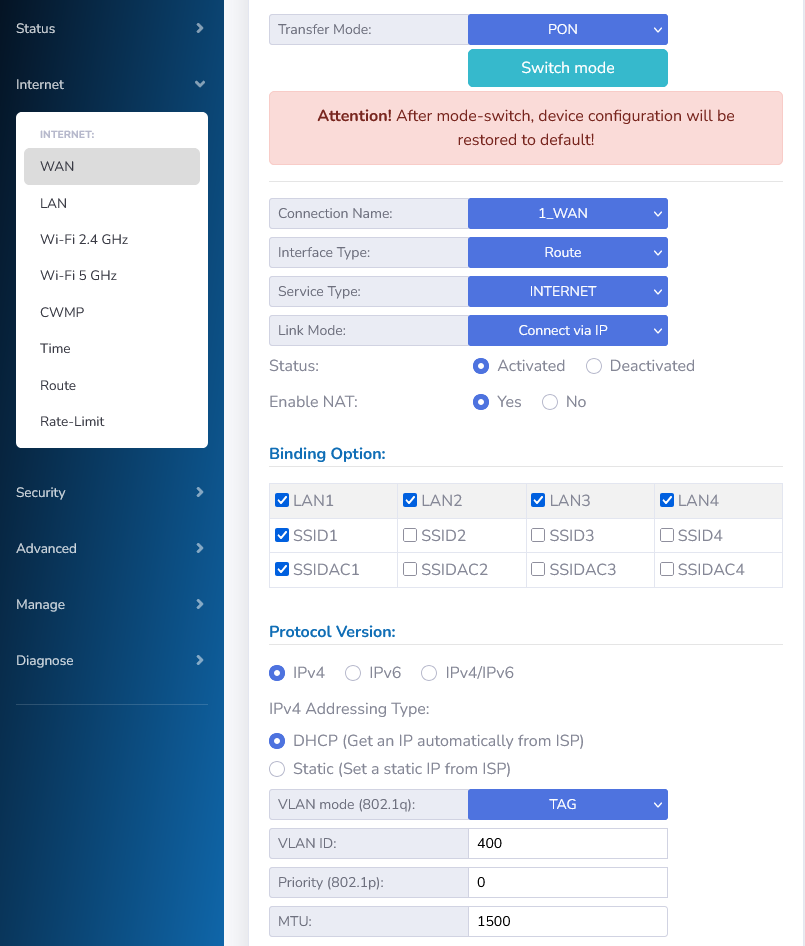This screenshot has width=805, height=946.
Task: Uncheck the LAN3 binding checkbox
Action: coord(538,500)
